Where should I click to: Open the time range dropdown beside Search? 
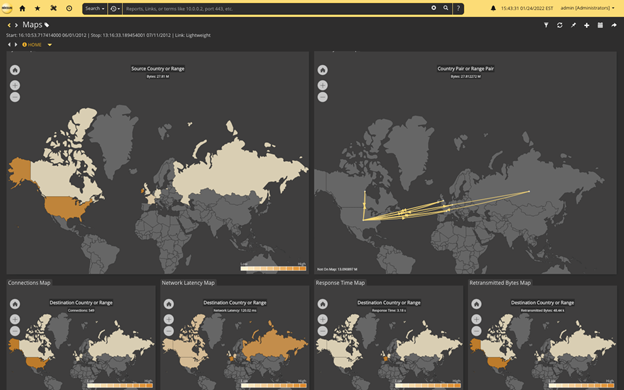[x=115, y=8]
